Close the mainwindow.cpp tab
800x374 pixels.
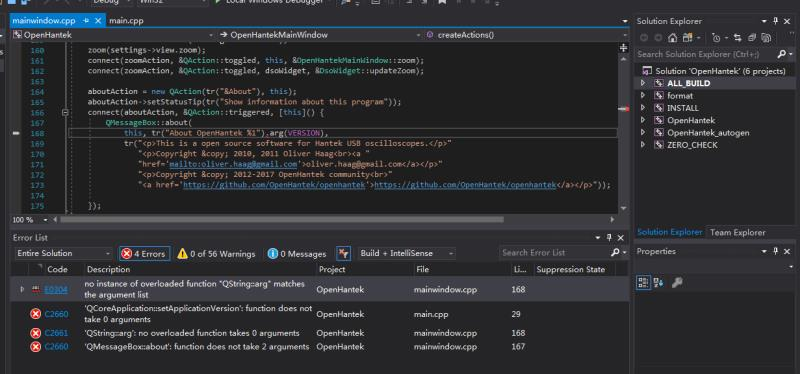[97, 21]
